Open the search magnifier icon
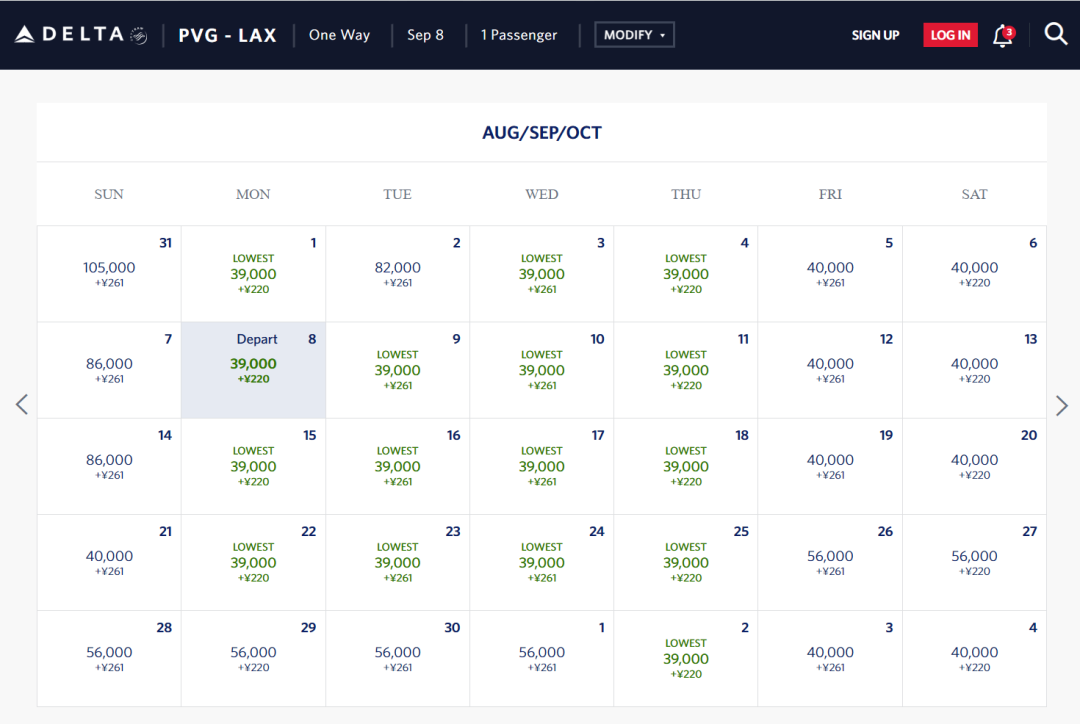Image resolution: width=1080 pixels, height=724 pixels. pyautogui.click(x=1056, y=34)
